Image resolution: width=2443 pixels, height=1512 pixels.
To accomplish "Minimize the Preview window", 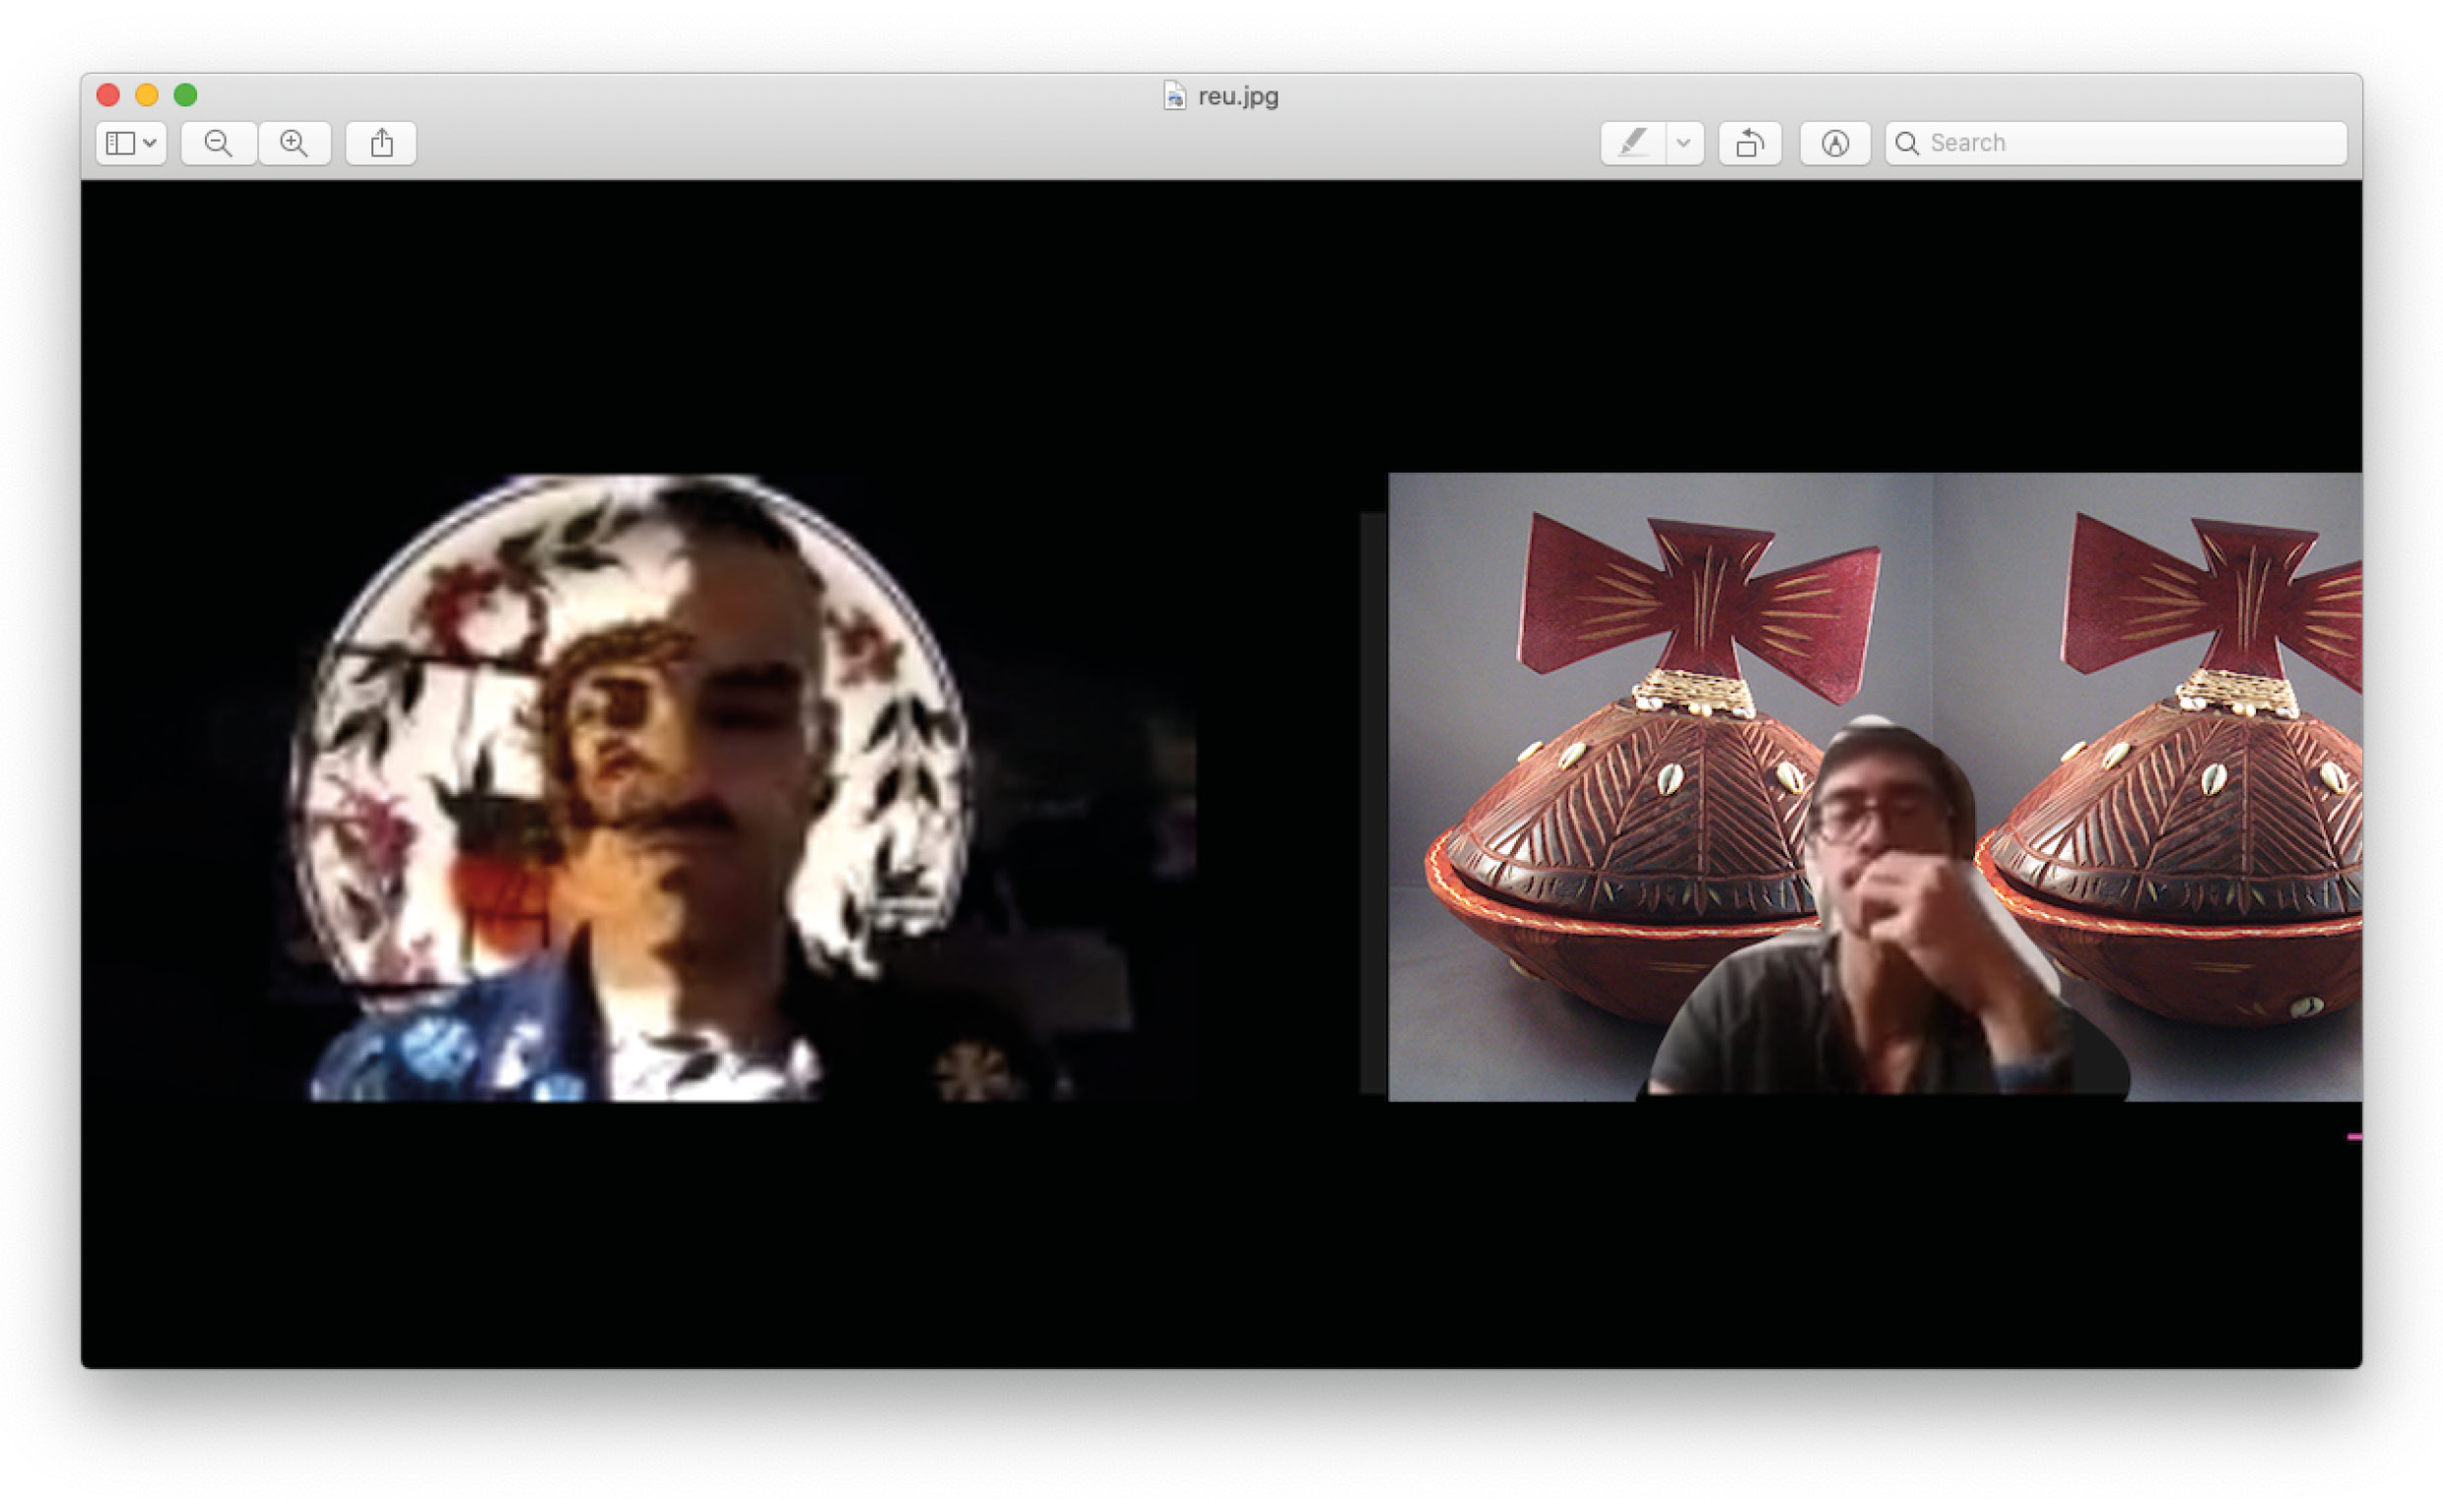I will tap(147, 95).
